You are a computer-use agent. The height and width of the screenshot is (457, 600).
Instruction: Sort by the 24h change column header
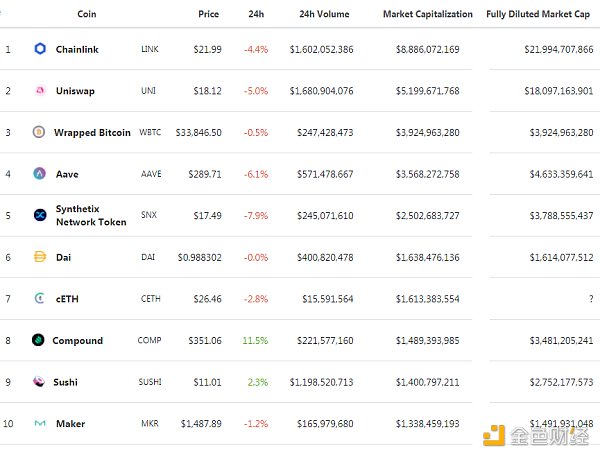(256, 14)
